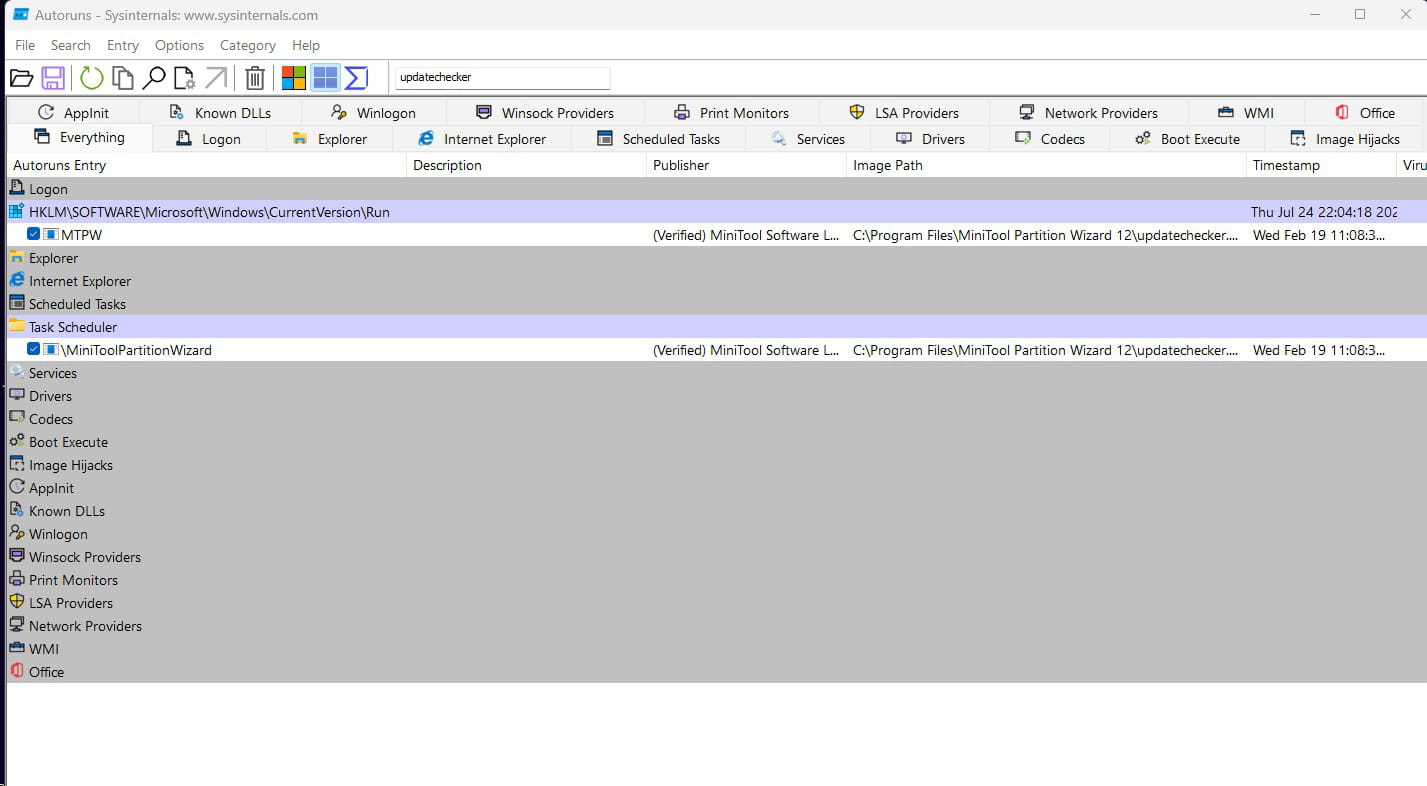The width and height of the screenshot is (1427, 786).
Task: Open the Category menu
Action: point(247,45)
